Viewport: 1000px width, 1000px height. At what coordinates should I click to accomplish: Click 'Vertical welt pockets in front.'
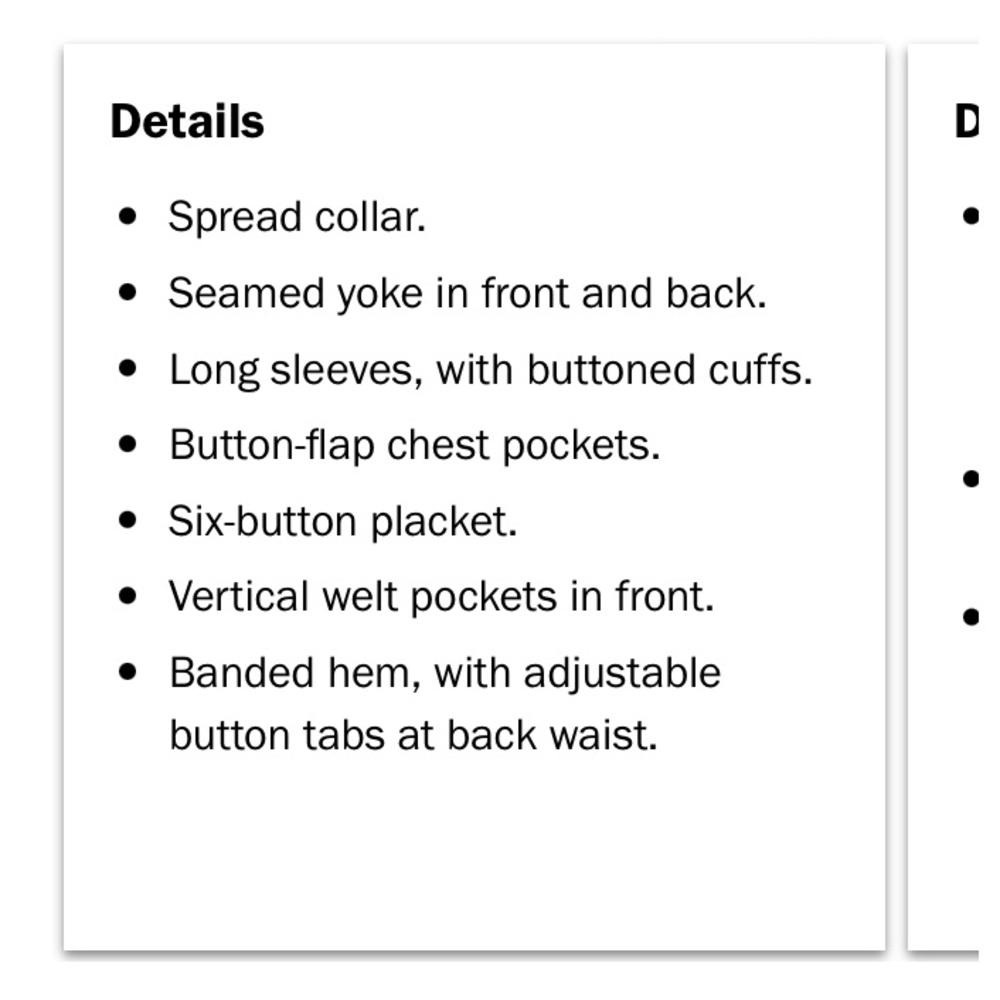tap(441, 597)
